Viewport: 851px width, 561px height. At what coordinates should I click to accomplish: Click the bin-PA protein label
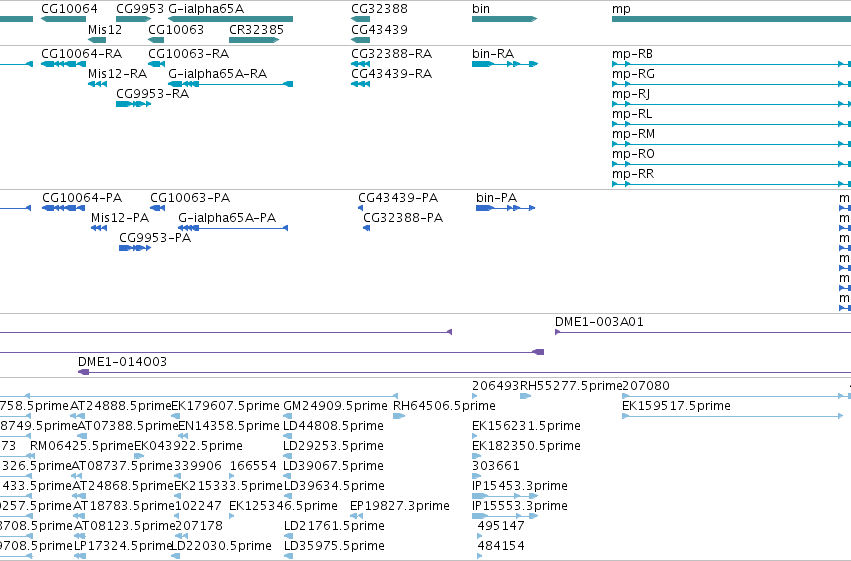point(497,197)
